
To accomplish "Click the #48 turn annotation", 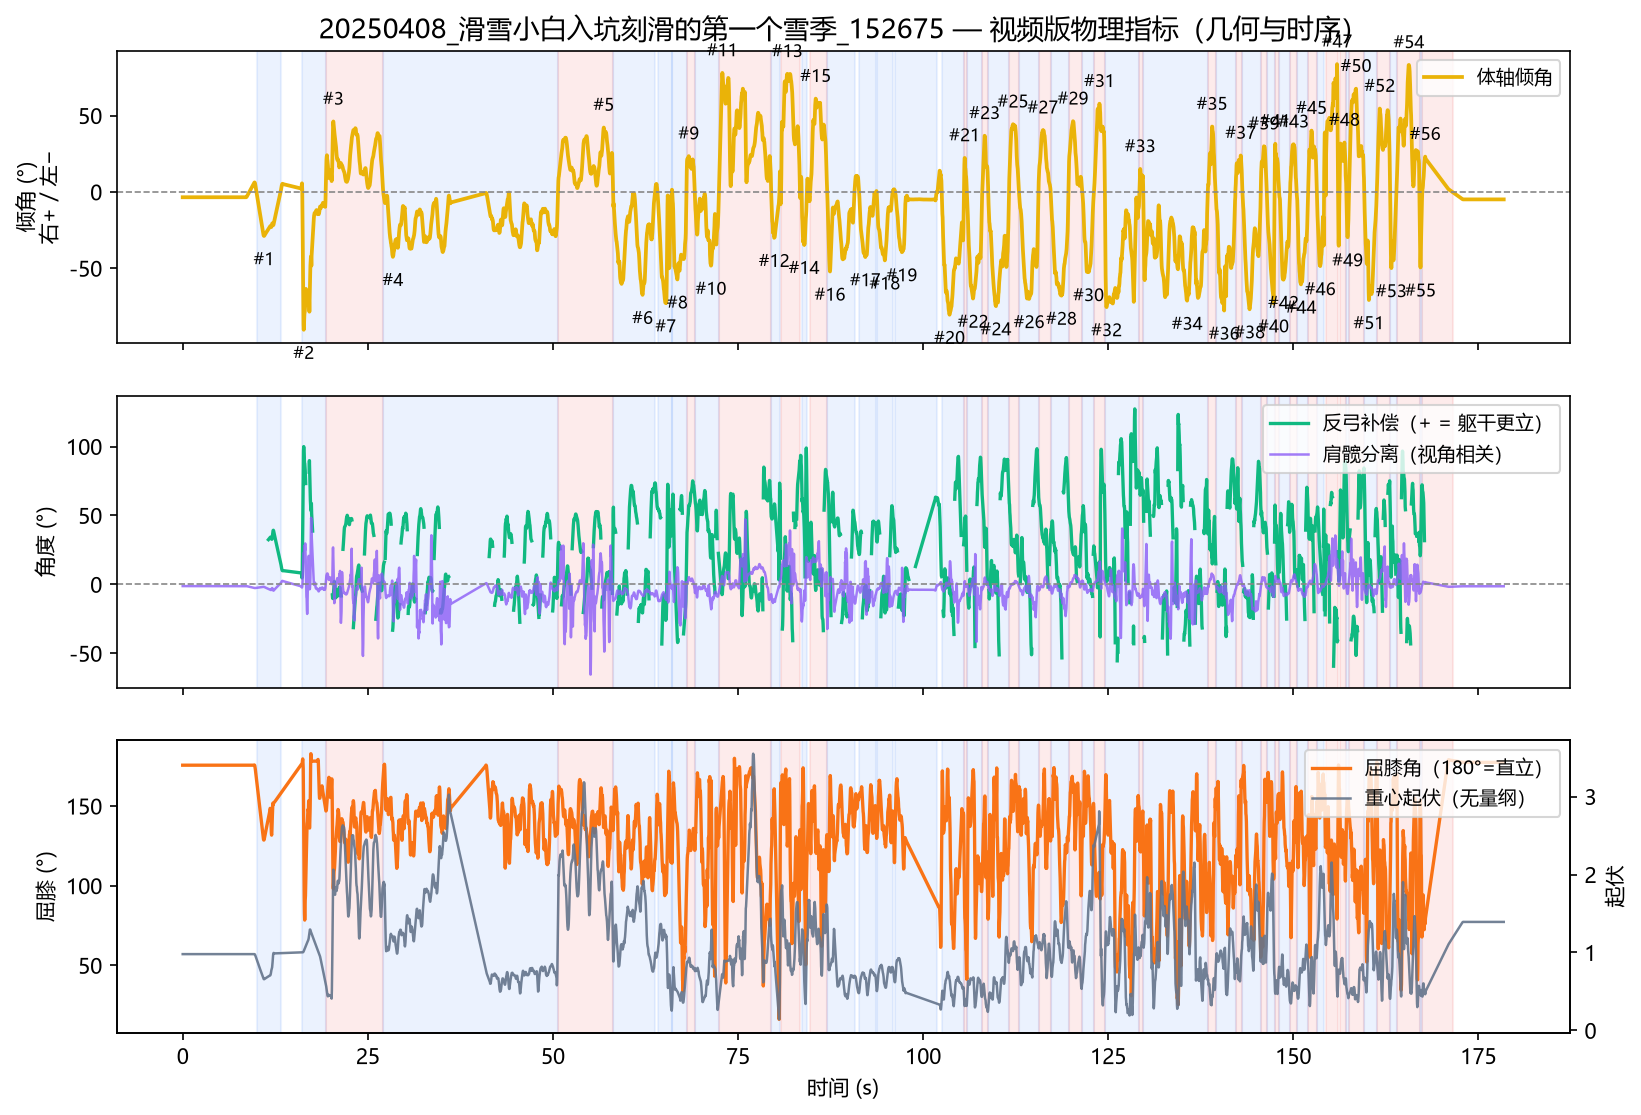I will (1344, 120).
